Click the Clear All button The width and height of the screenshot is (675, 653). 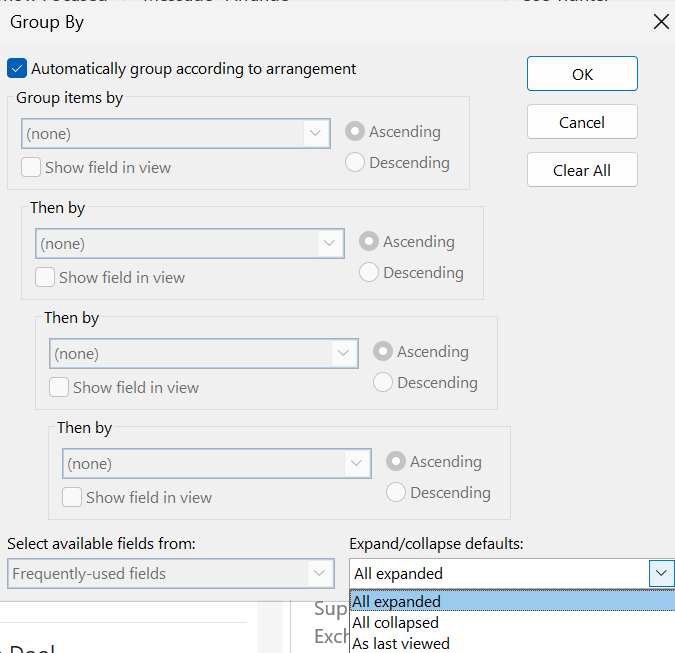pos(582,170)
